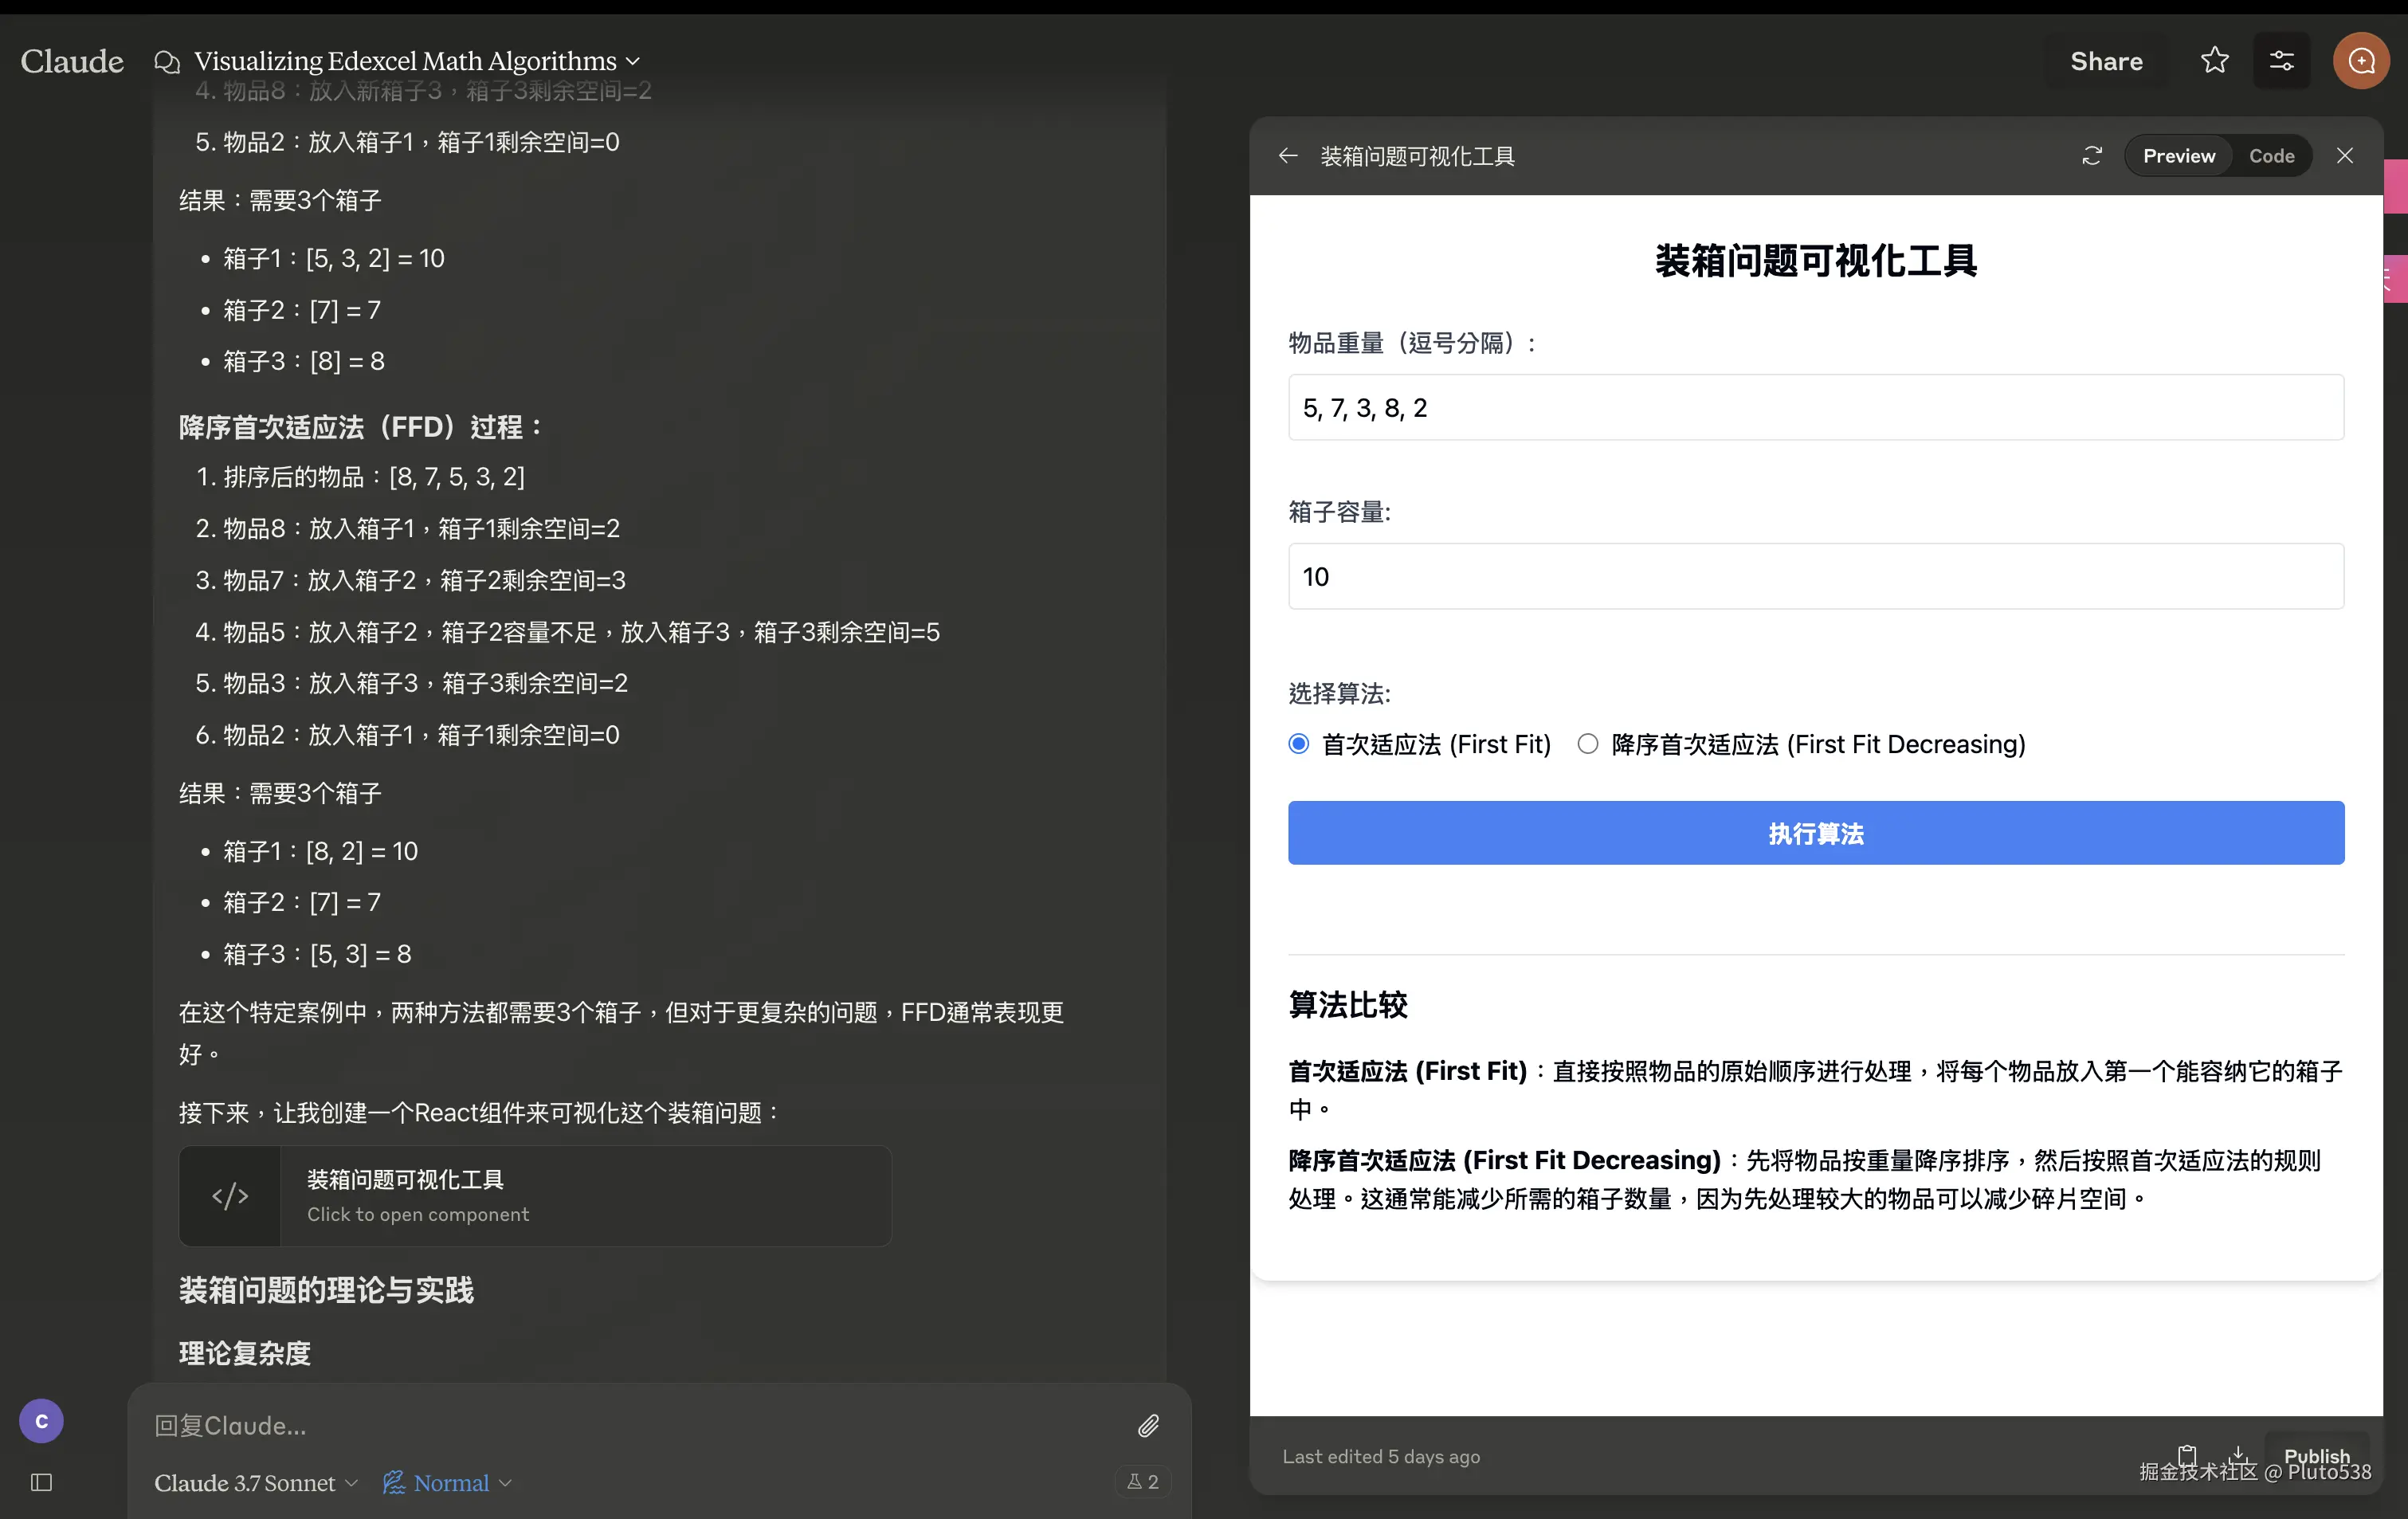Click the orange new chat icon
The image size is (2408, 1519).
click(2361, 61)
